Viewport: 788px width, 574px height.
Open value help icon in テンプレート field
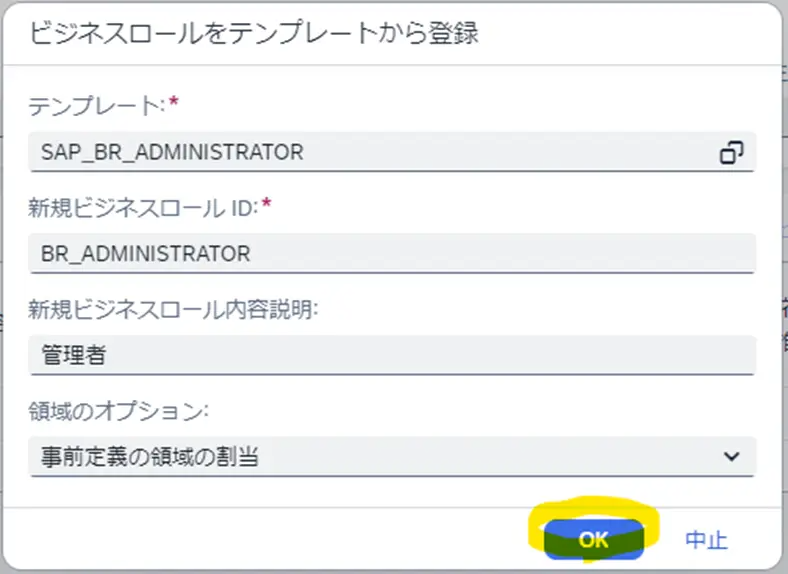pyautogui.click(x=731, y=153)
